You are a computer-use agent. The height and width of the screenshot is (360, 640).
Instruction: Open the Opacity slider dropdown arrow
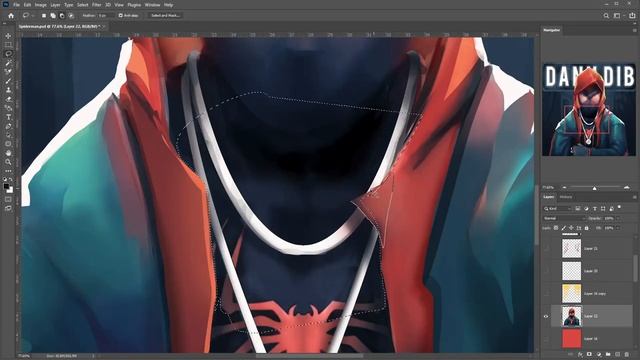tap(618, 218)
